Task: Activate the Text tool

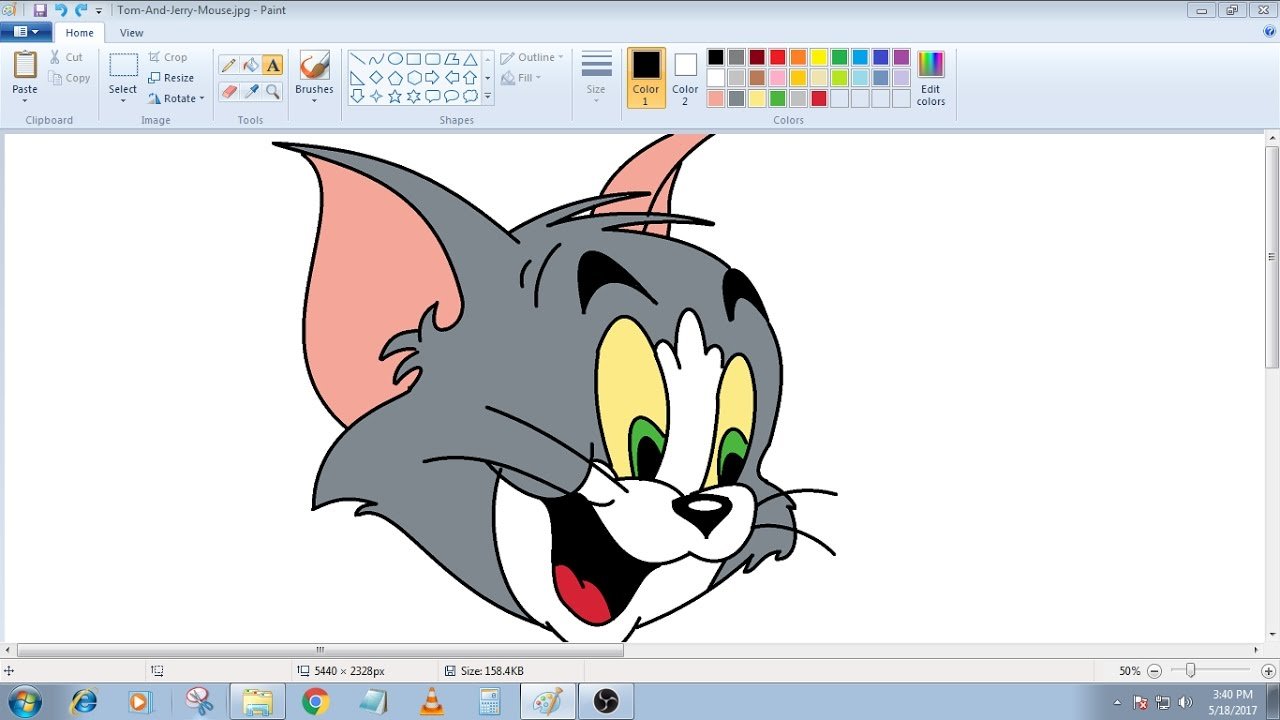Action: (x=273, y=66)
